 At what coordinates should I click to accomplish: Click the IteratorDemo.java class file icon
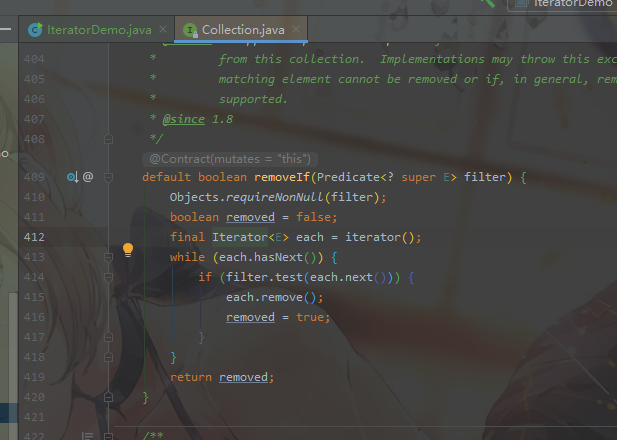36,29
